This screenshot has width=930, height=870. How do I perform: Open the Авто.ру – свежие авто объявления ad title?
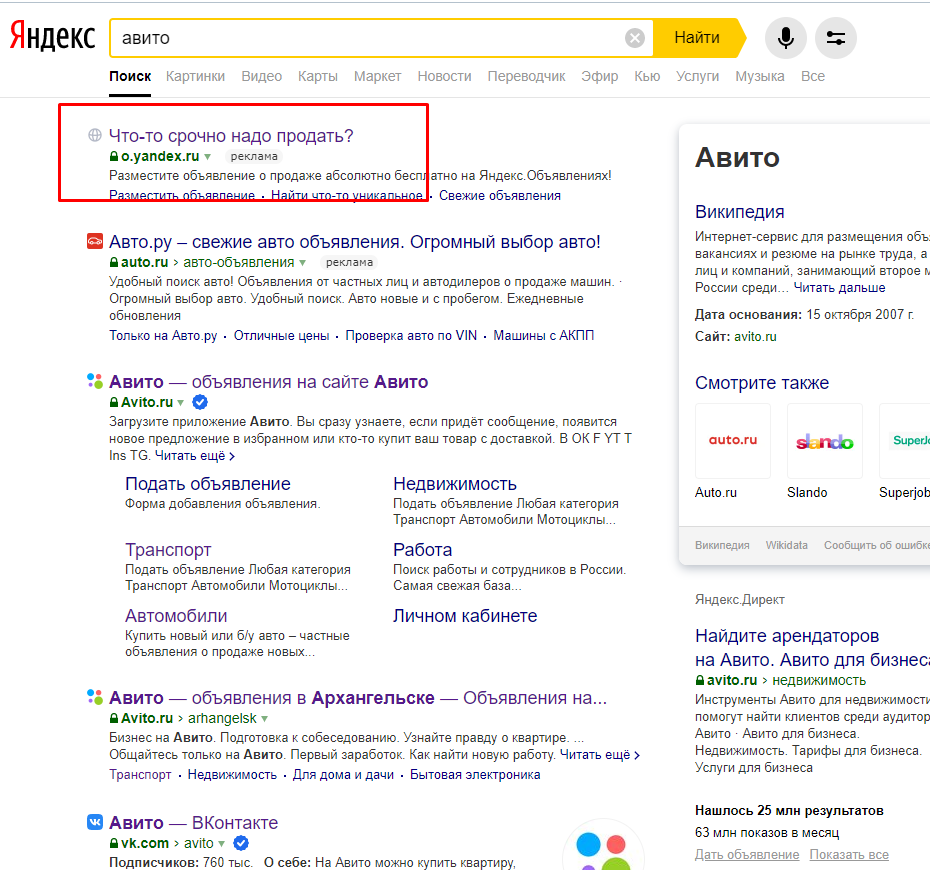coord(355,242)
